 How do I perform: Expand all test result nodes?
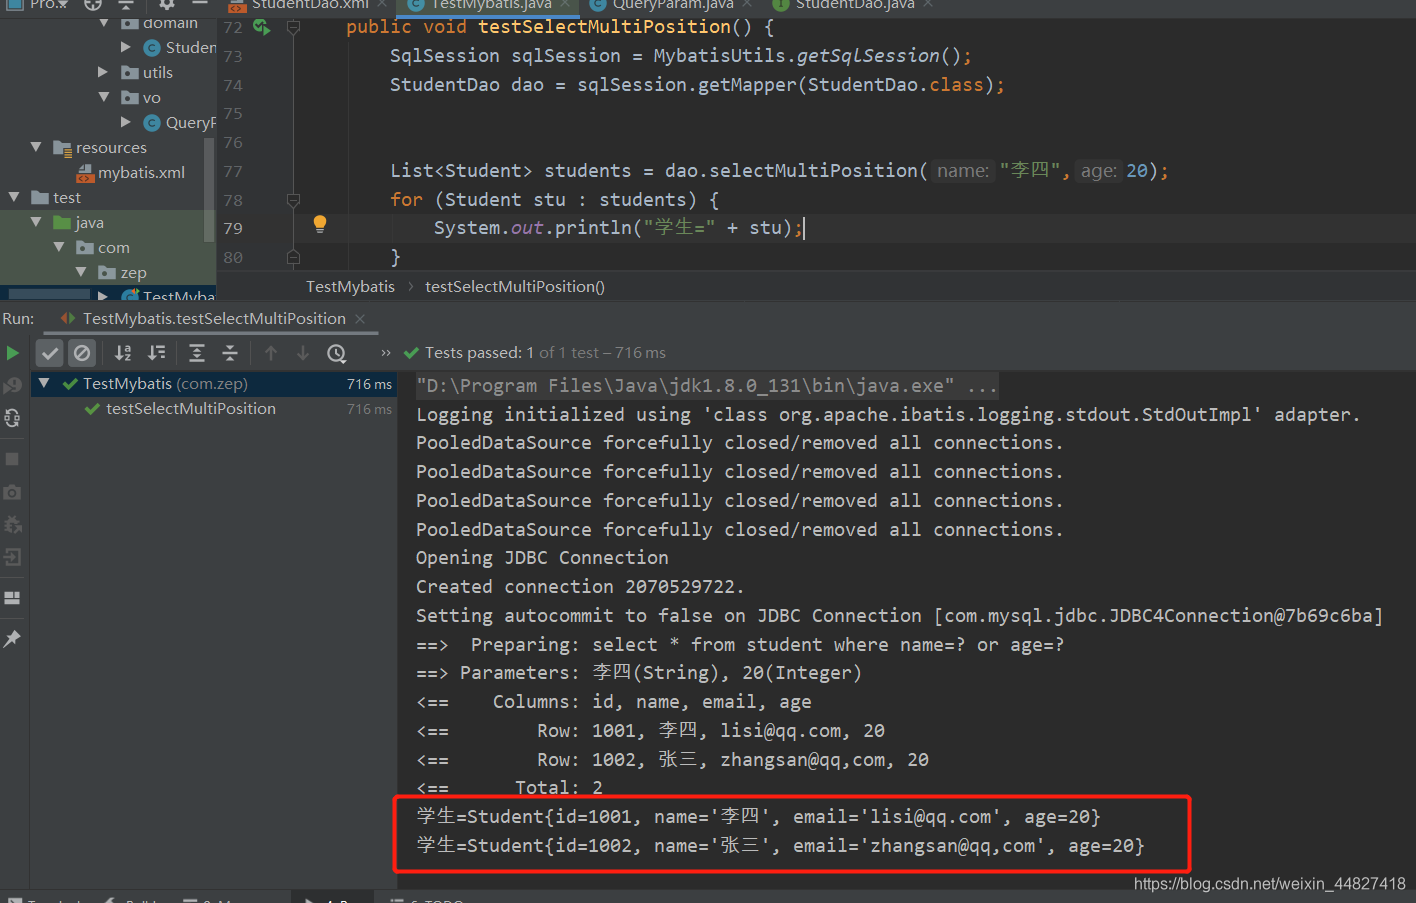(197, 353)
